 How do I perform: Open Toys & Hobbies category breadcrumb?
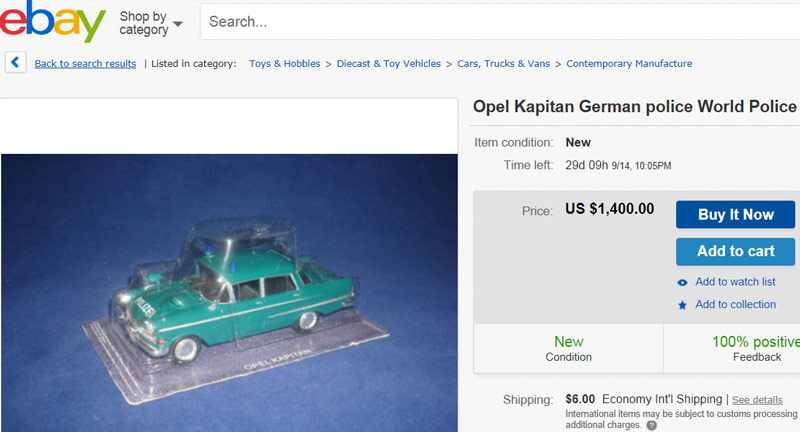(x=284, y=64)
